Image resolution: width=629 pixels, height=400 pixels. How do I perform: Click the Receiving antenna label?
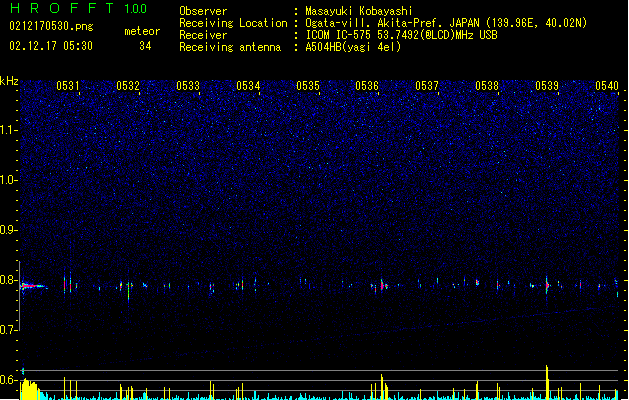pyautogui.click(x=230, y=47)
